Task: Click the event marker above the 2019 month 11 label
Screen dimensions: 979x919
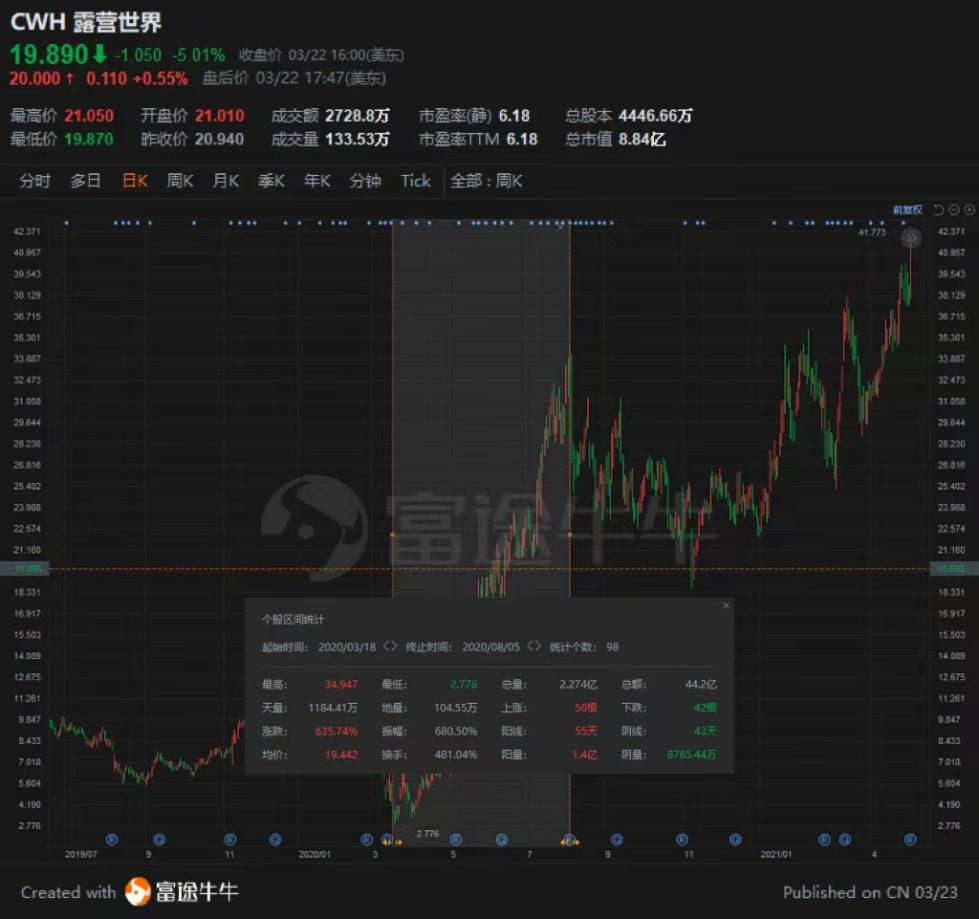Action: 230,840
